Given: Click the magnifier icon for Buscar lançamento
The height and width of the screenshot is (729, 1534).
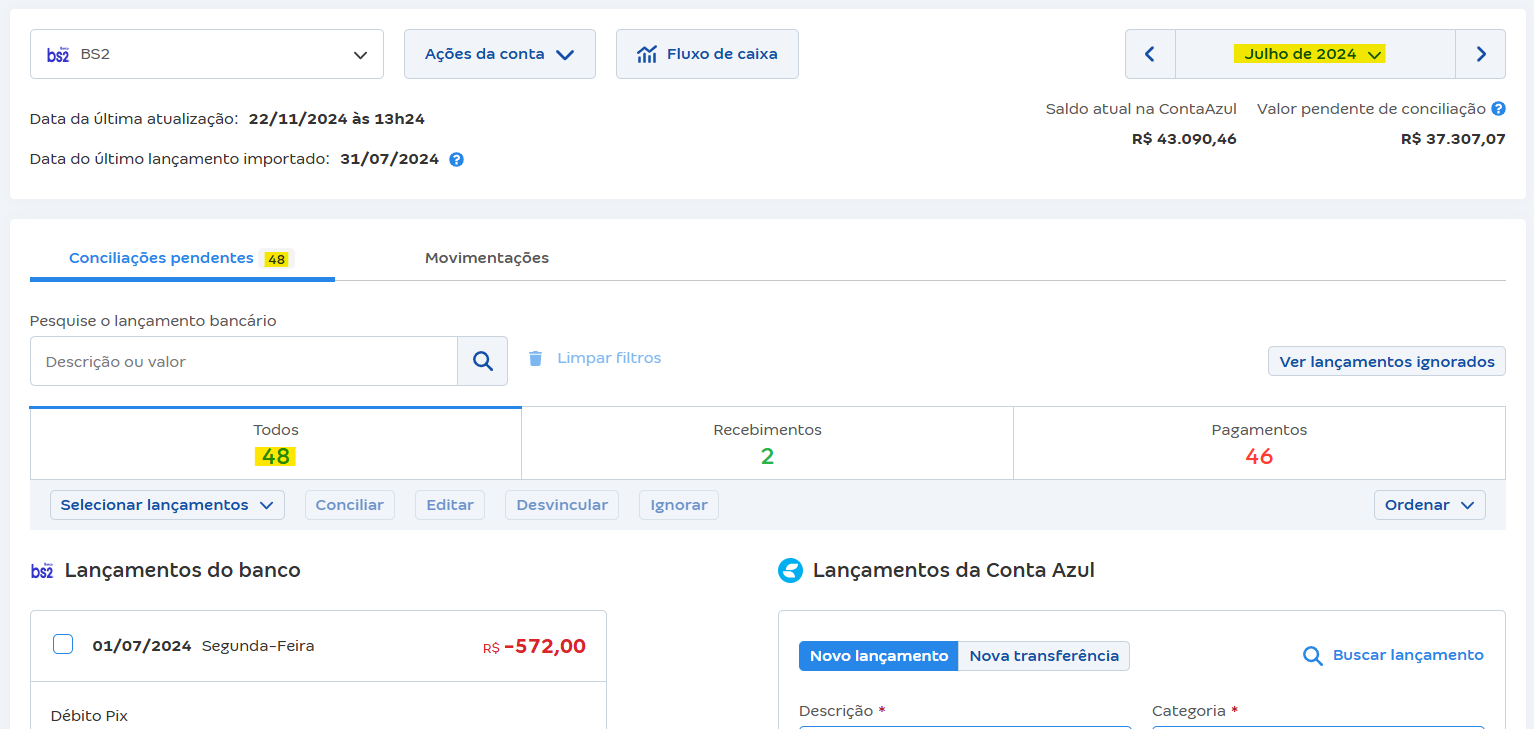Looking at the screenshot, I should tap(1311, 655).
